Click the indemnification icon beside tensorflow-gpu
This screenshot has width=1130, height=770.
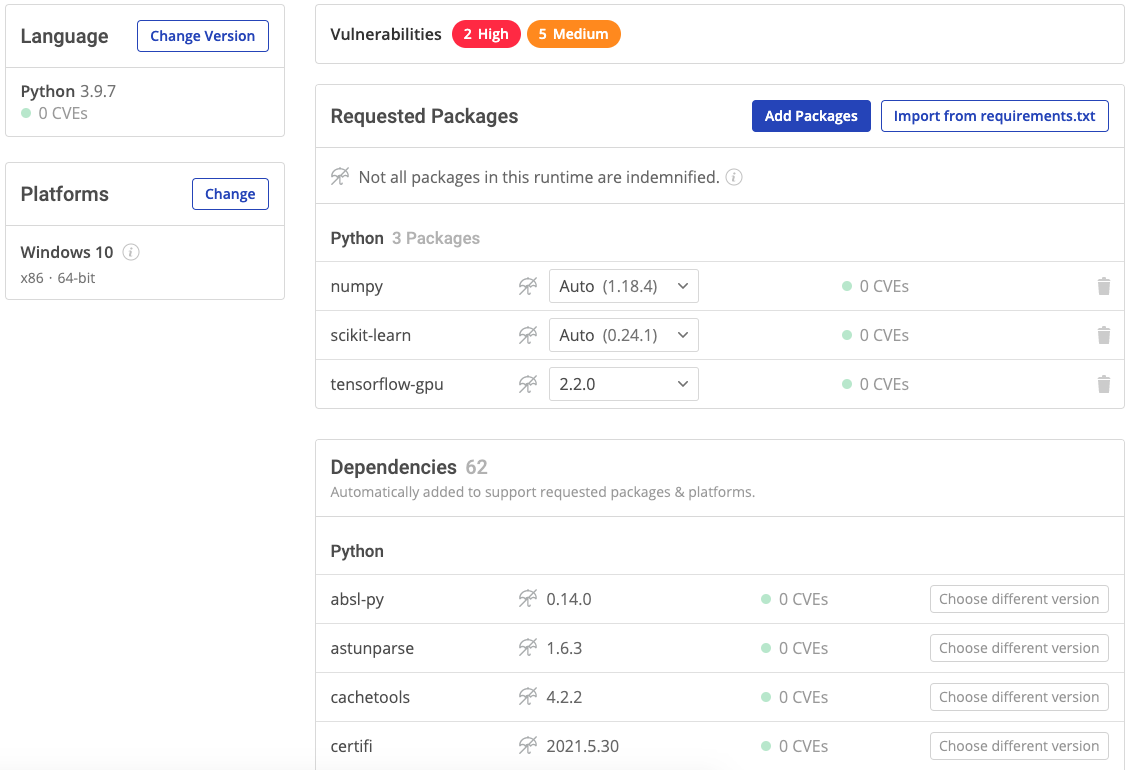pyautogui.click(x=527, y=384)
